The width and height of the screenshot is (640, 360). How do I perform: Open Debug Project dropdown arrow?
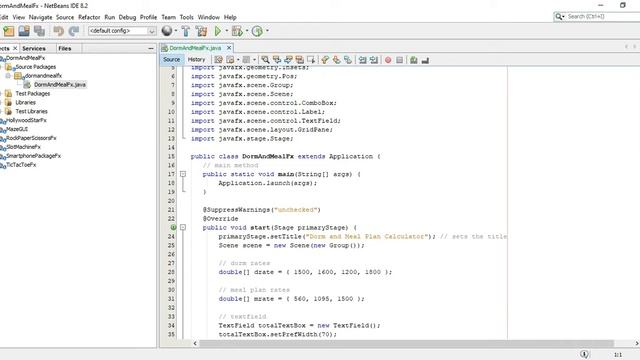(x=247, y=31)
